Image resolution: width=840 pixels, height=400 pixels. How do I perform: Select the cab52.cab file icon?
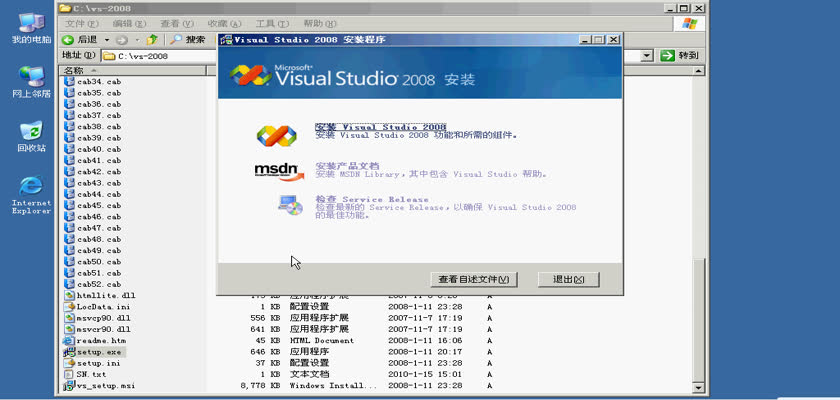tap(69, 284)
